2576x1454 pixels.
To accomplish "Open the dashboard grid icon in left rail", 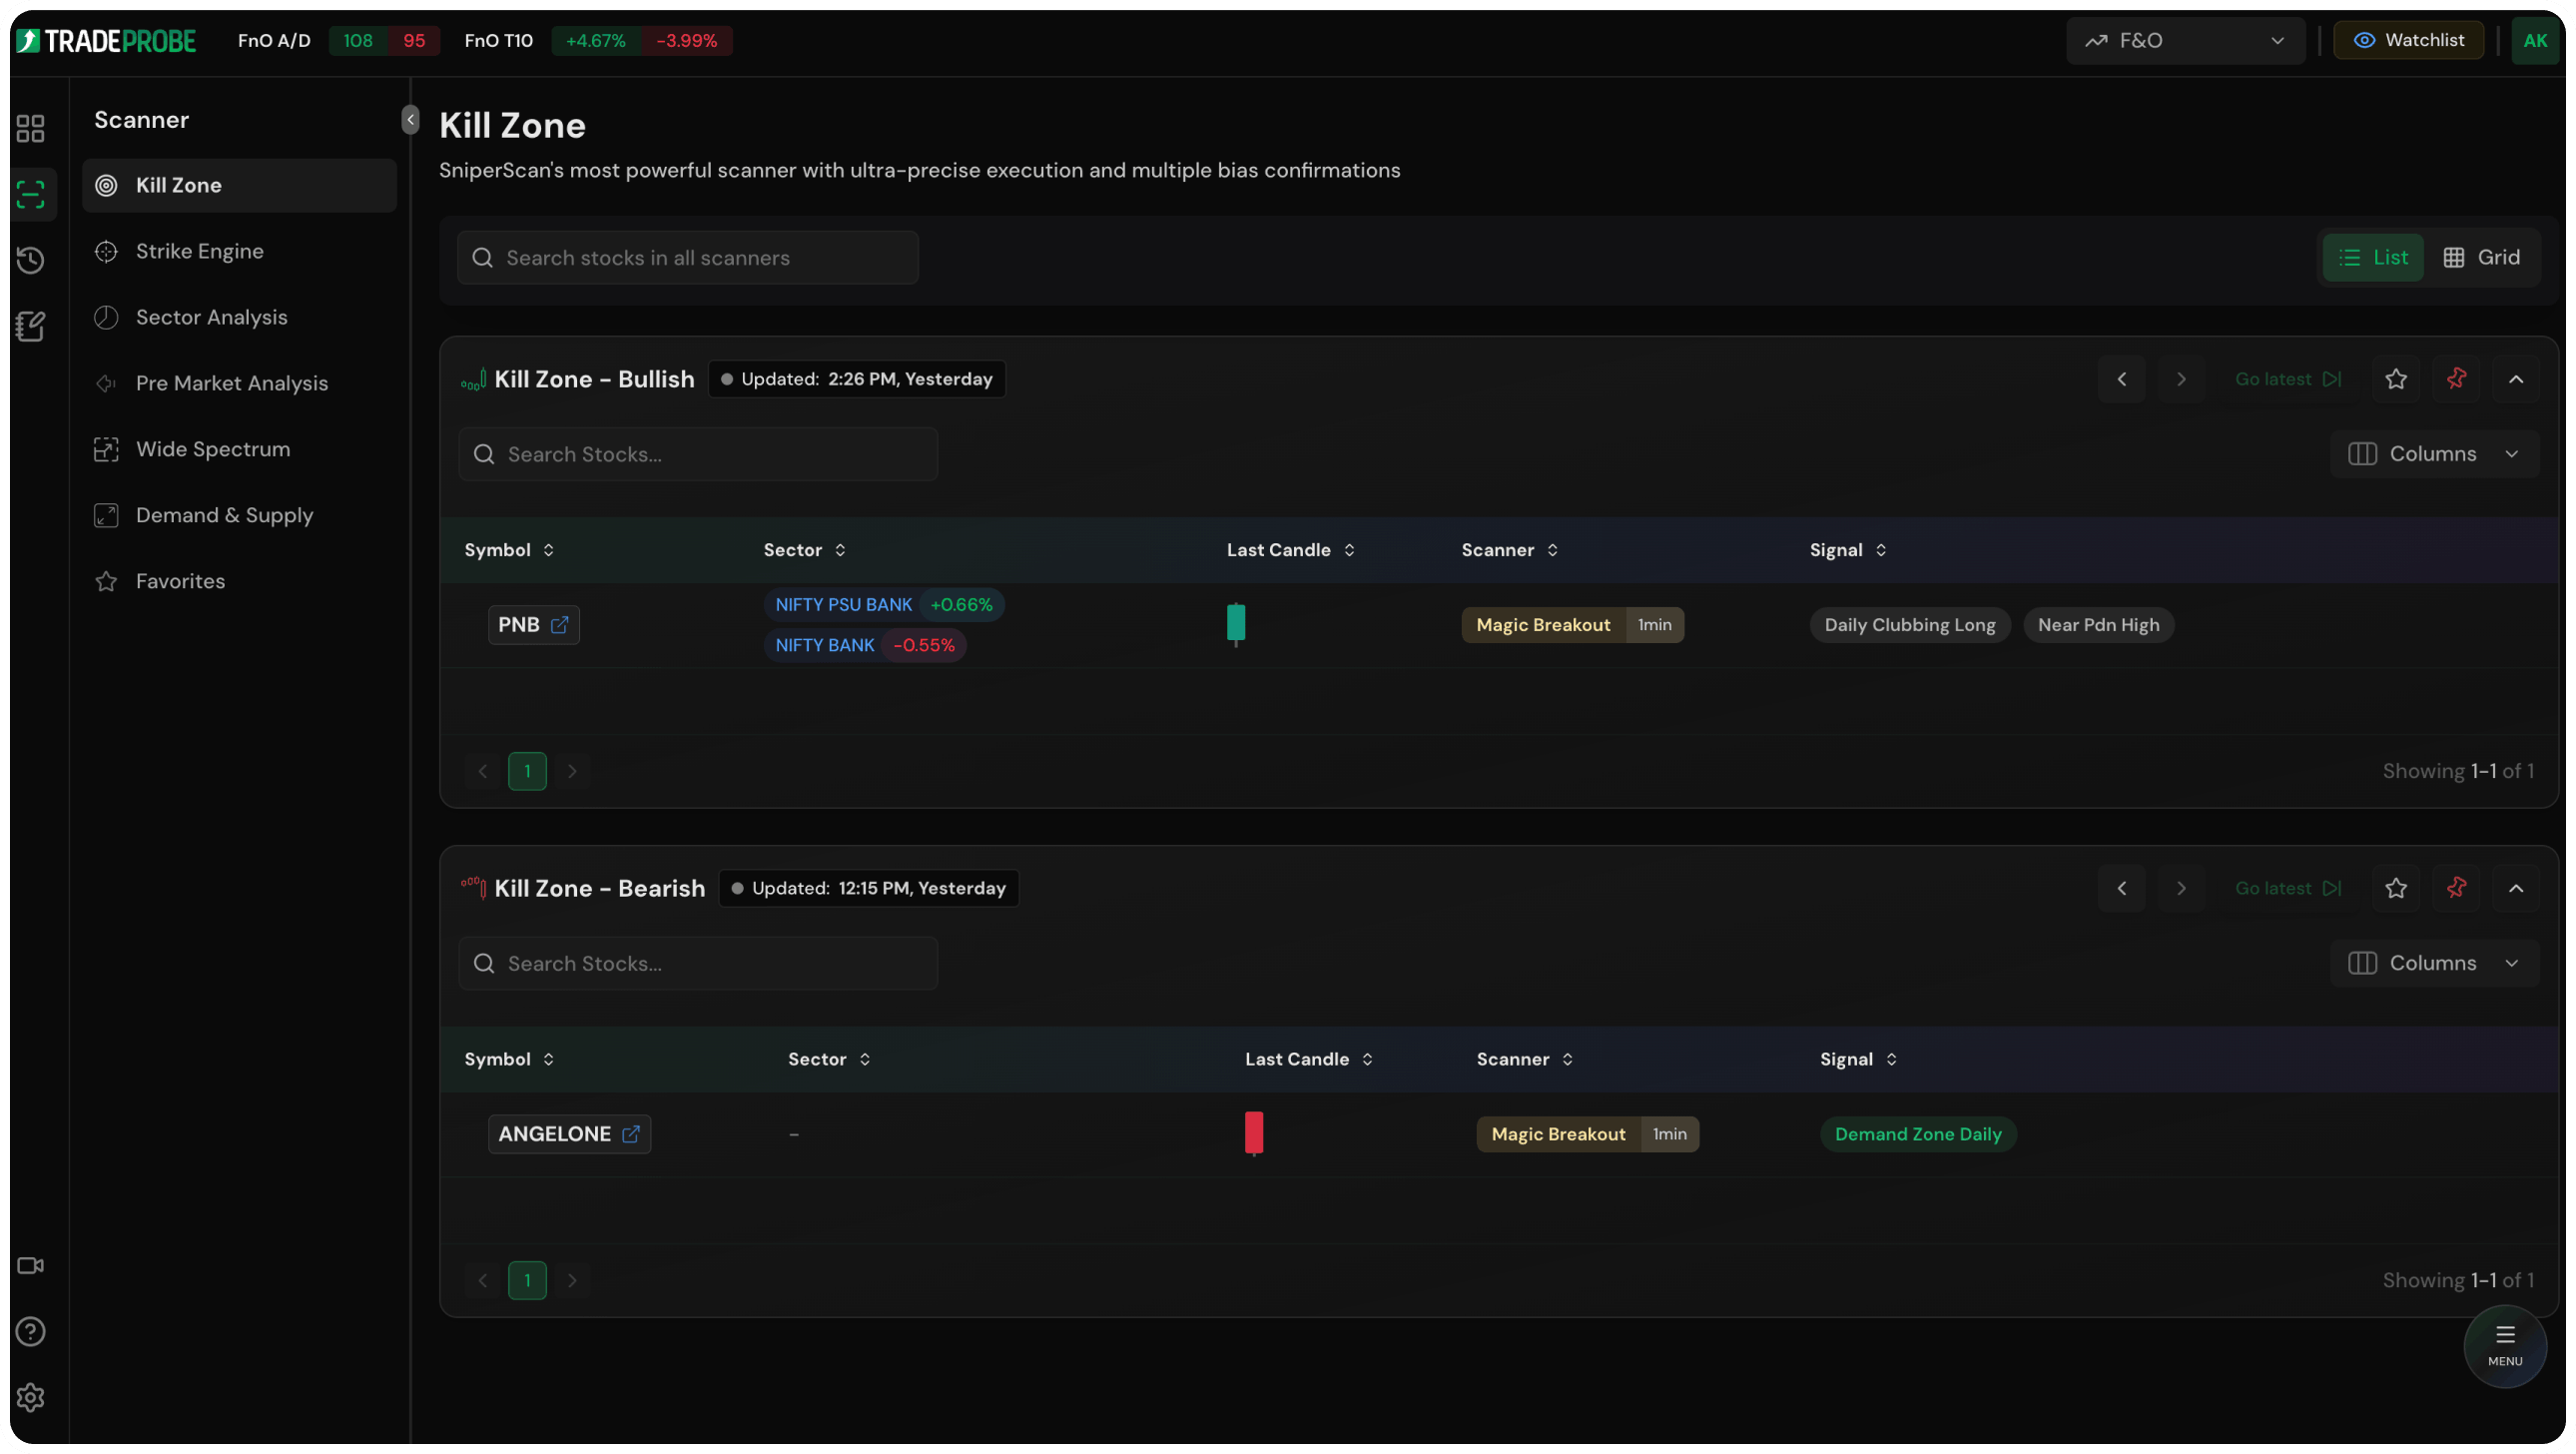I will point(30,128).
